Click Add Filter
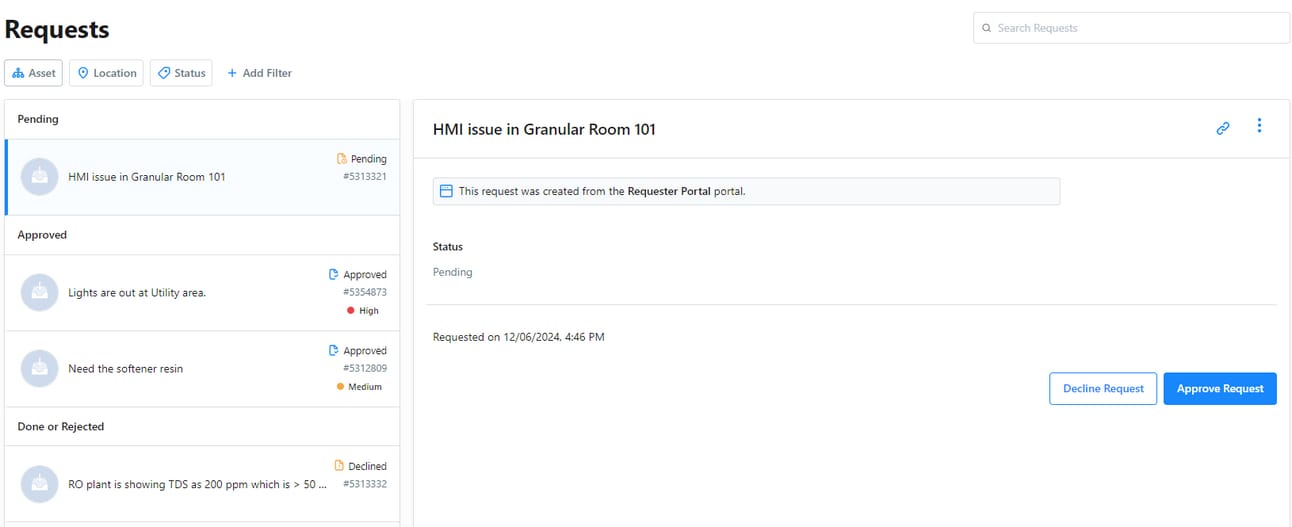The width and height of the screenshot is (1292, 527). [259, 73]
